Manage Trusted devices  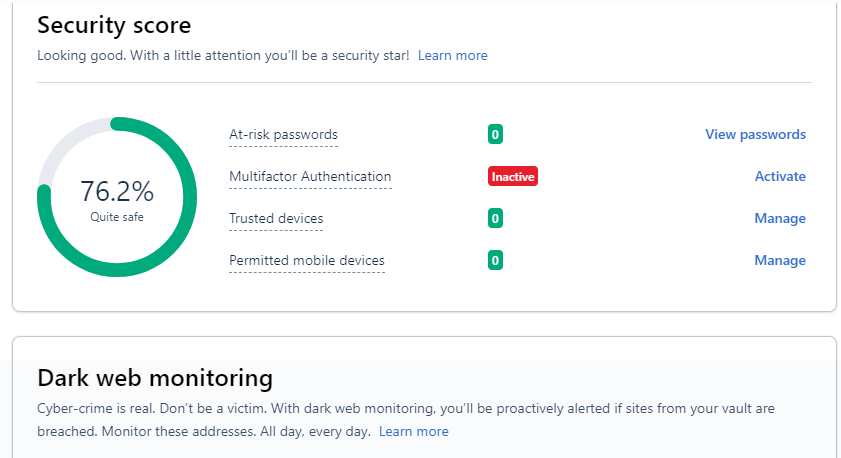tap(780, 218)
